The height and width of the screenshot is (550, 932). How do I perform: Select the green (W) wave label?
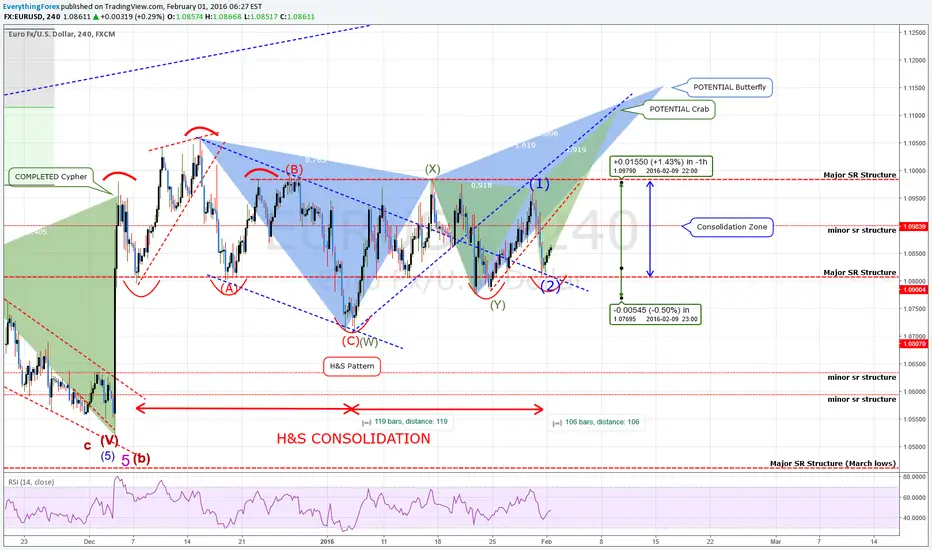369,342
